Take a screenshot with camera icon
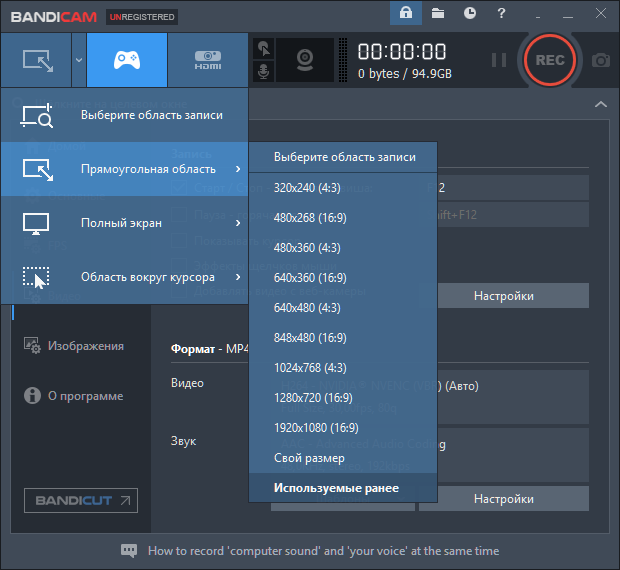The height and width of the screenshot is (570, 620). tap(601, 60)
